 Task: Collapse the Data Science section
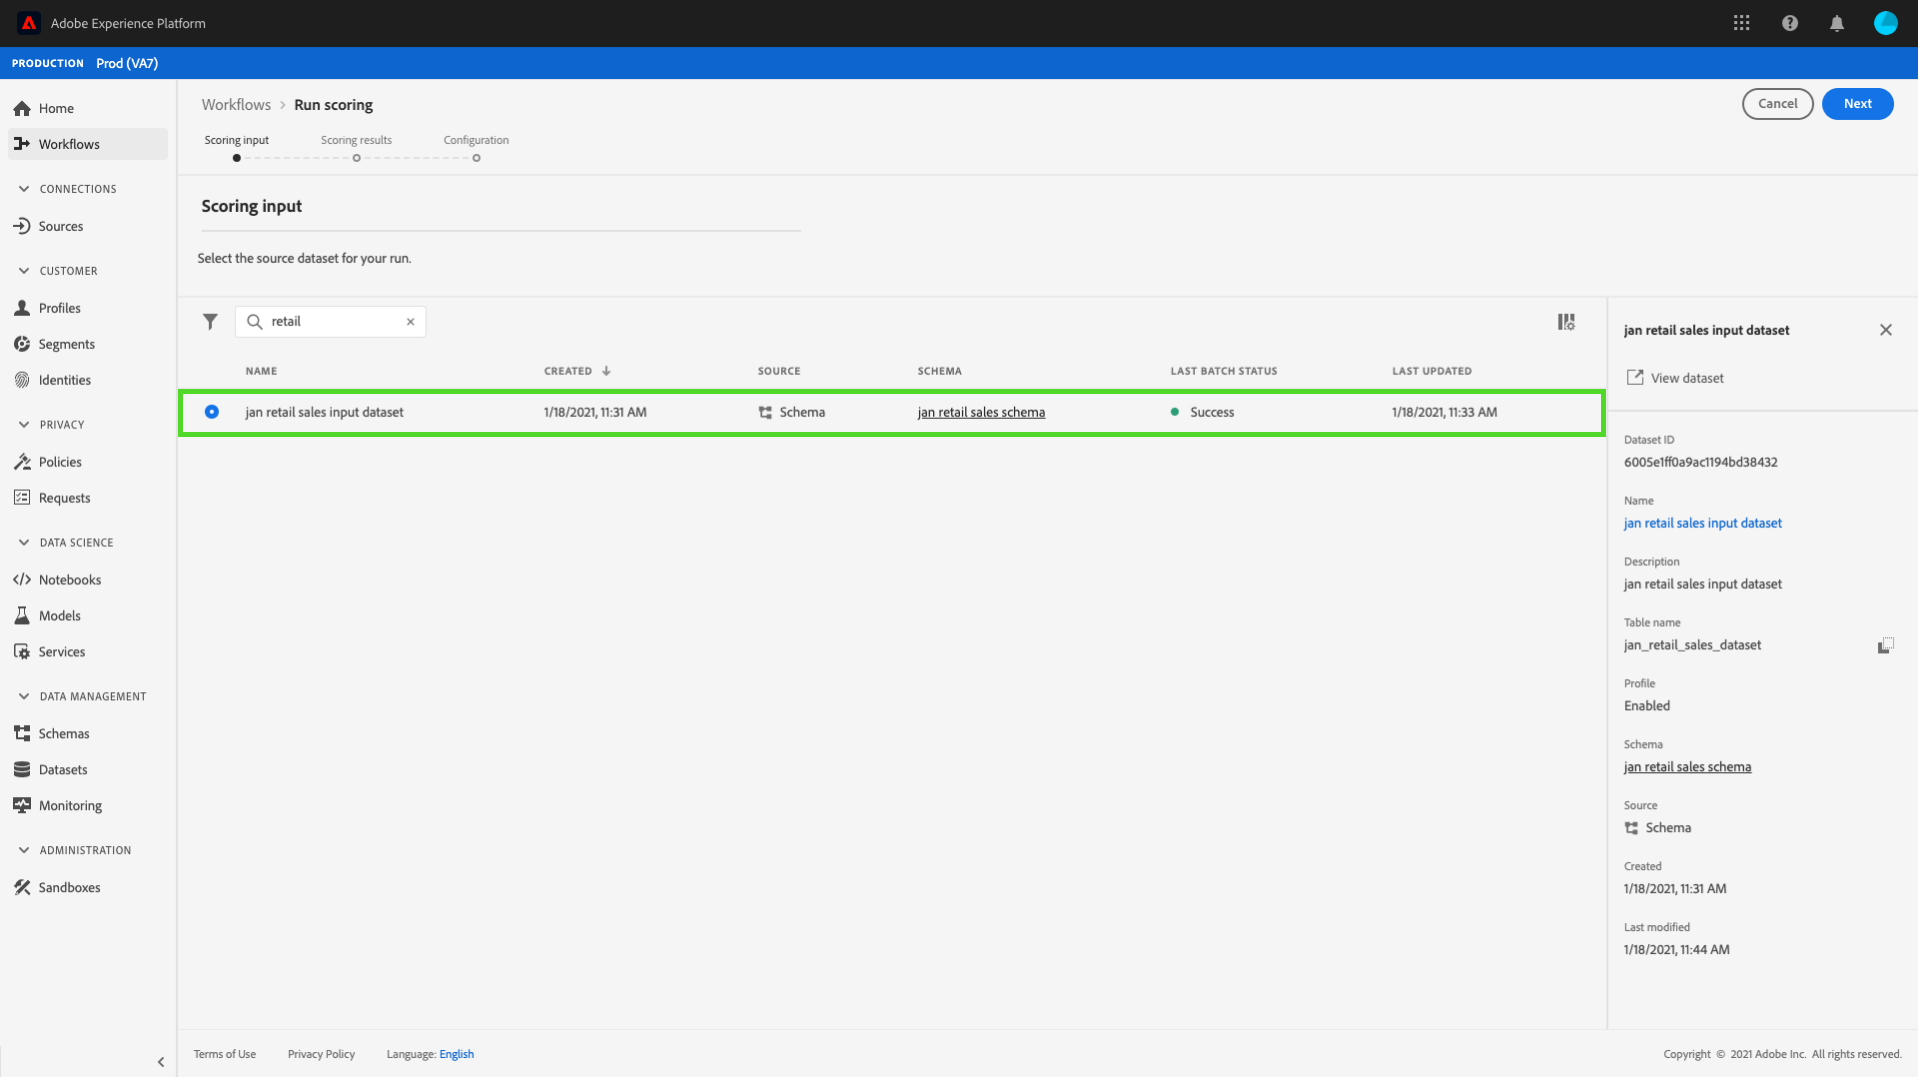[24, 543]
